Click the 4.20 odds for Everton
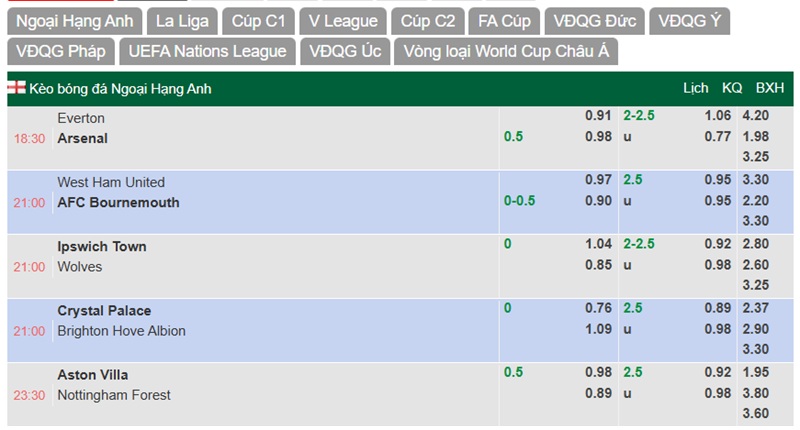800x430 pixels. [x=756, y=116]
